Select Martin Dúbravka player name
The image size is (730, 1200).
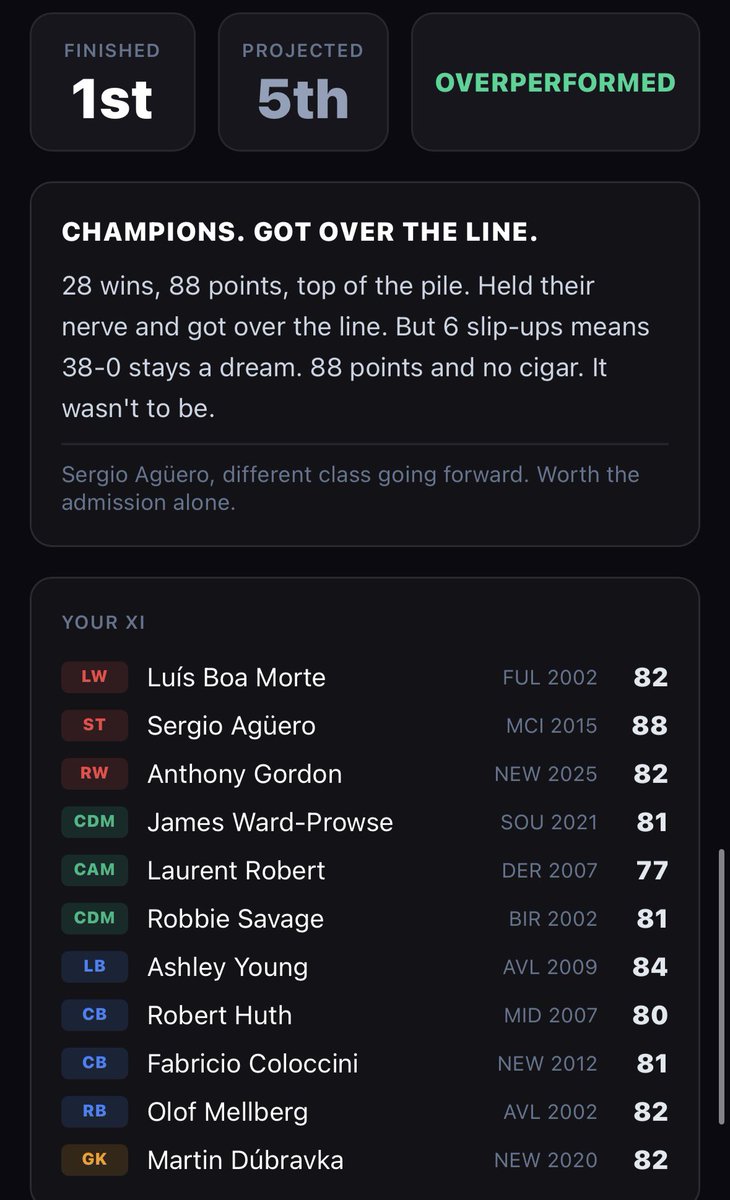245,1160
